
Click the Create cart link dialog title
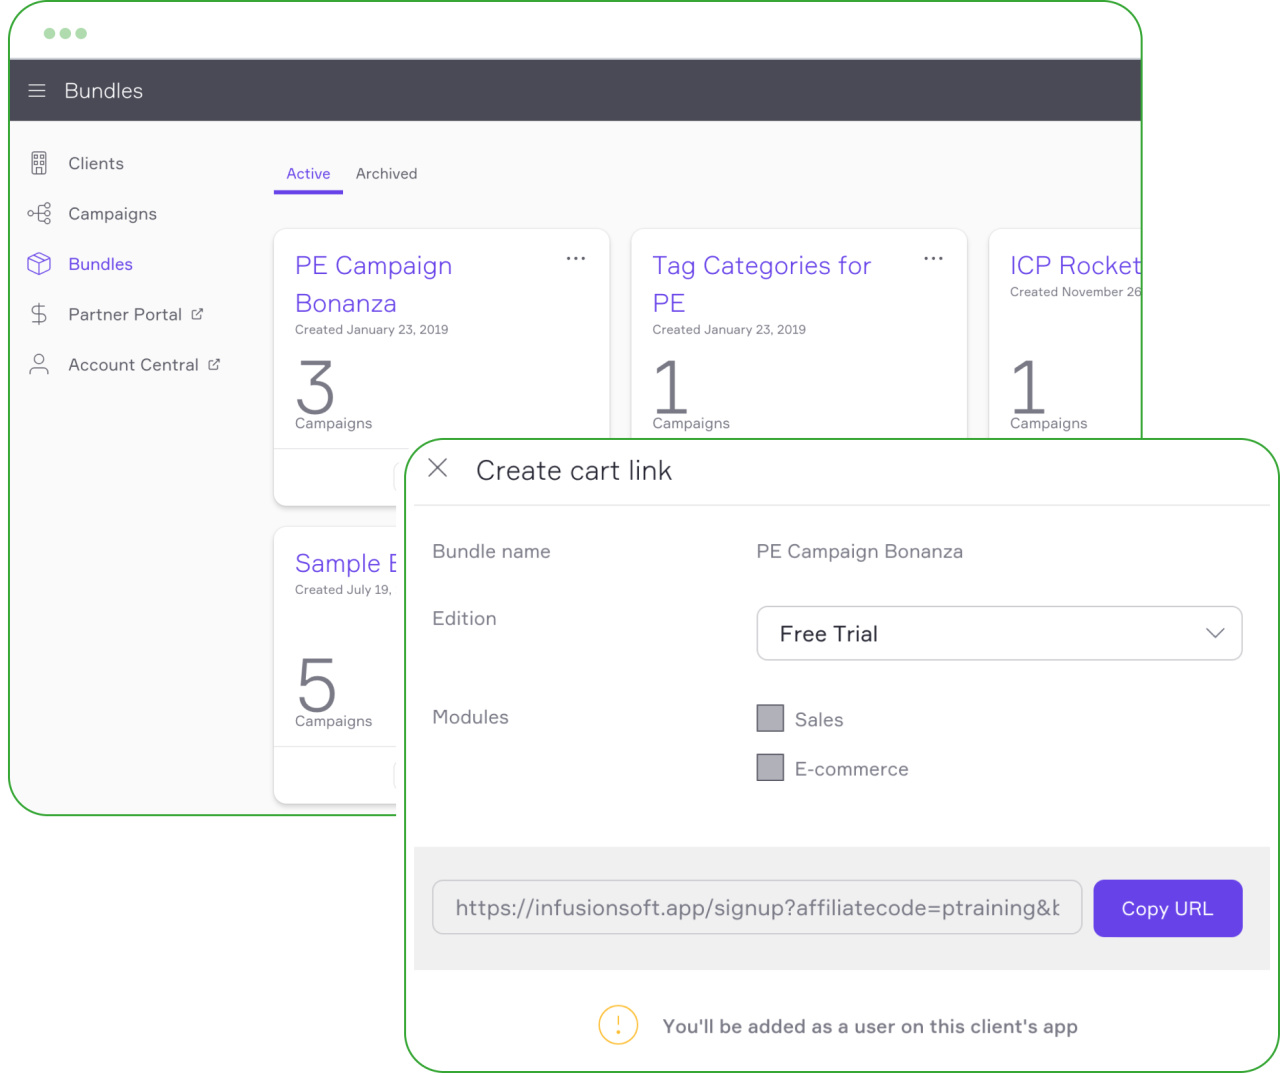[x=574, y=470]
